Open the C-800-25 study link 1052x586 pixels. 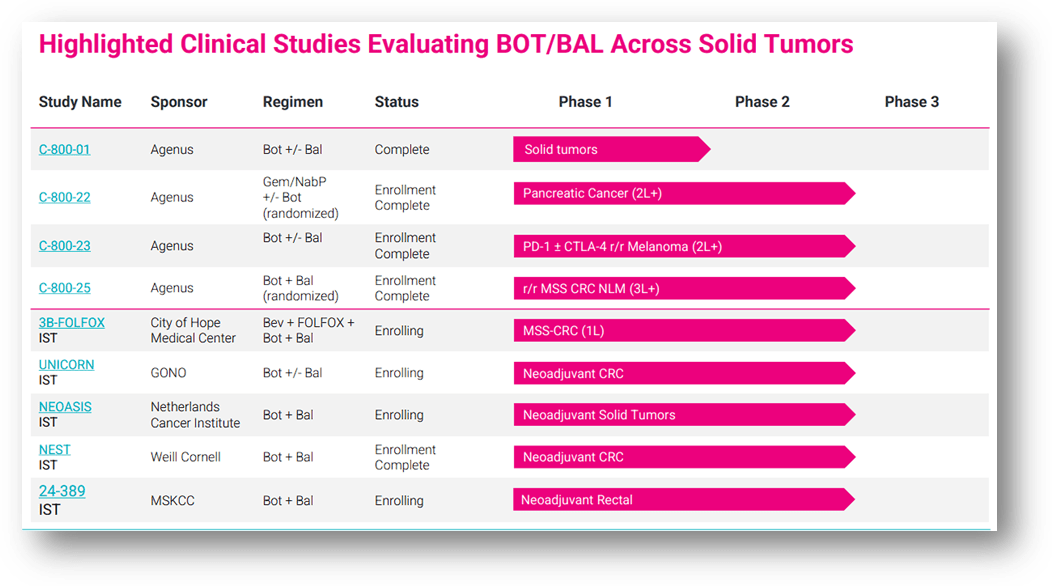(x=64, y=287)
